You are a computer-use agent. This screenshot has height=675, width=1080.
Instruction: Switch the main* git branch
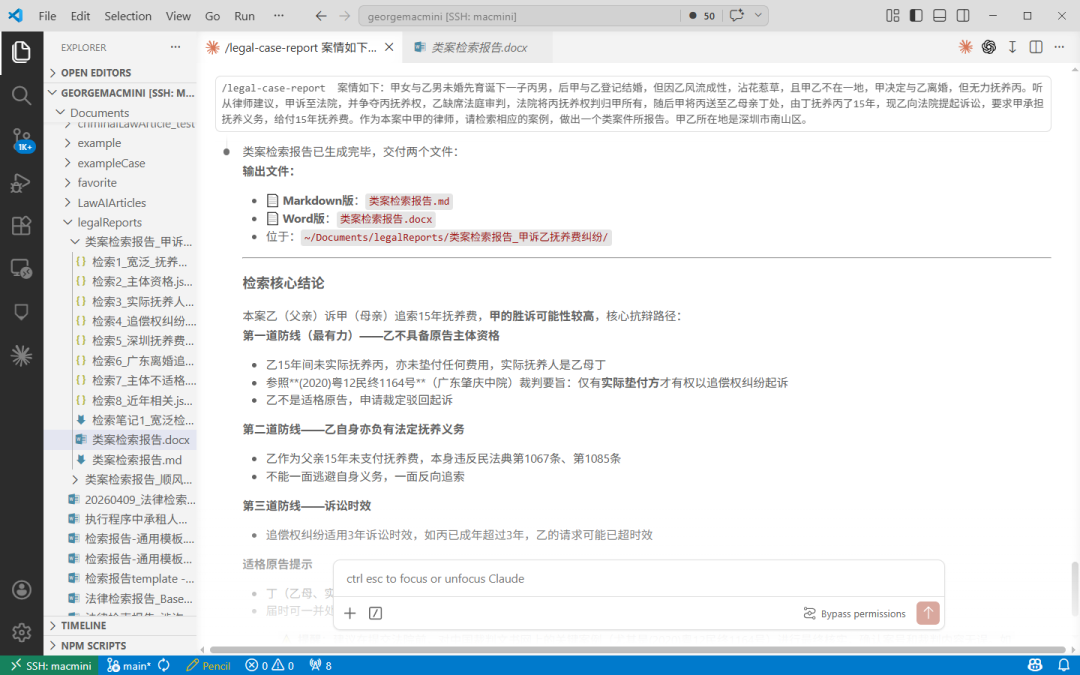(x=129, y=665)
